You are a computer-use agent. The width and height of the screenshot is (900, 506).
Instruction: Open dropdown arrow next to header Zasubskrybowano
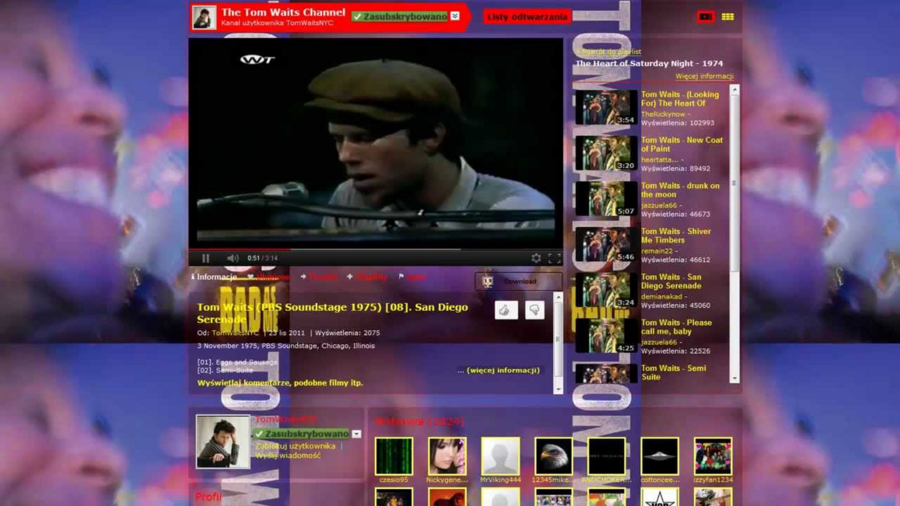pyautogui.click(x=455, y=16)
